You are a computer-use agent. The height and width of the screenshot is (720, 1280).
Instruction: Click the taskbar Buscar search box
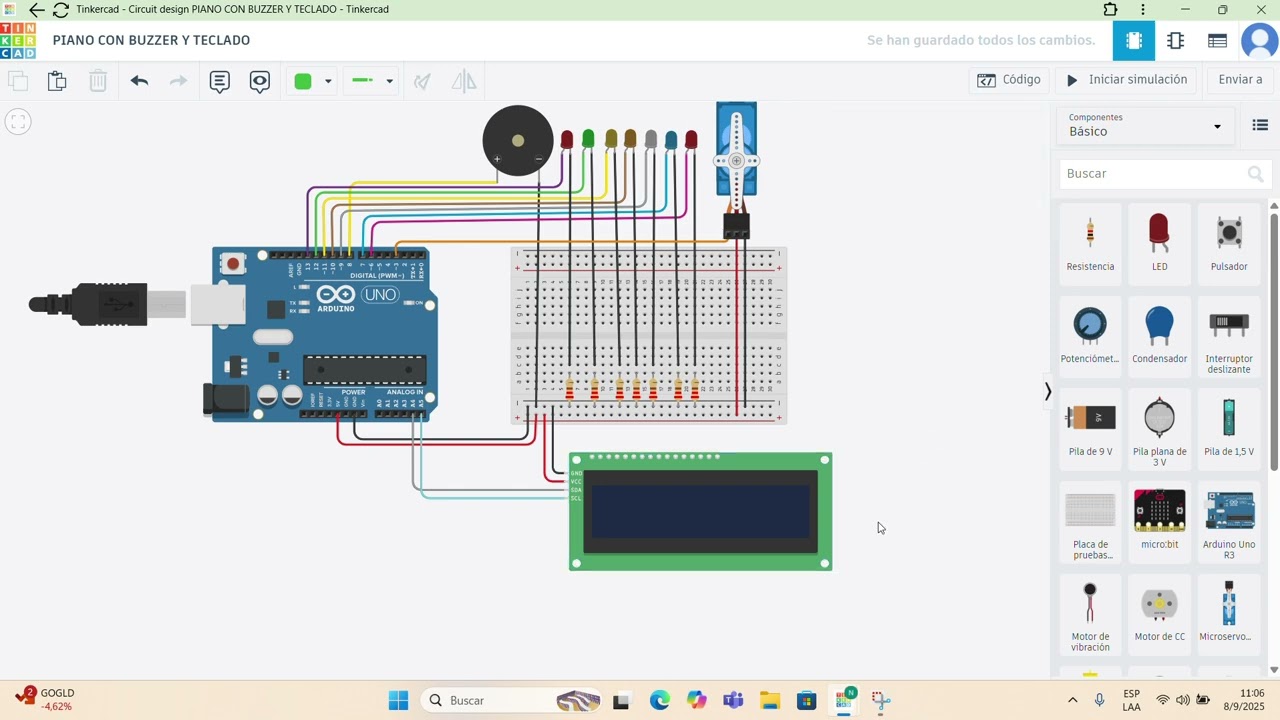click(x=512, y=700)
